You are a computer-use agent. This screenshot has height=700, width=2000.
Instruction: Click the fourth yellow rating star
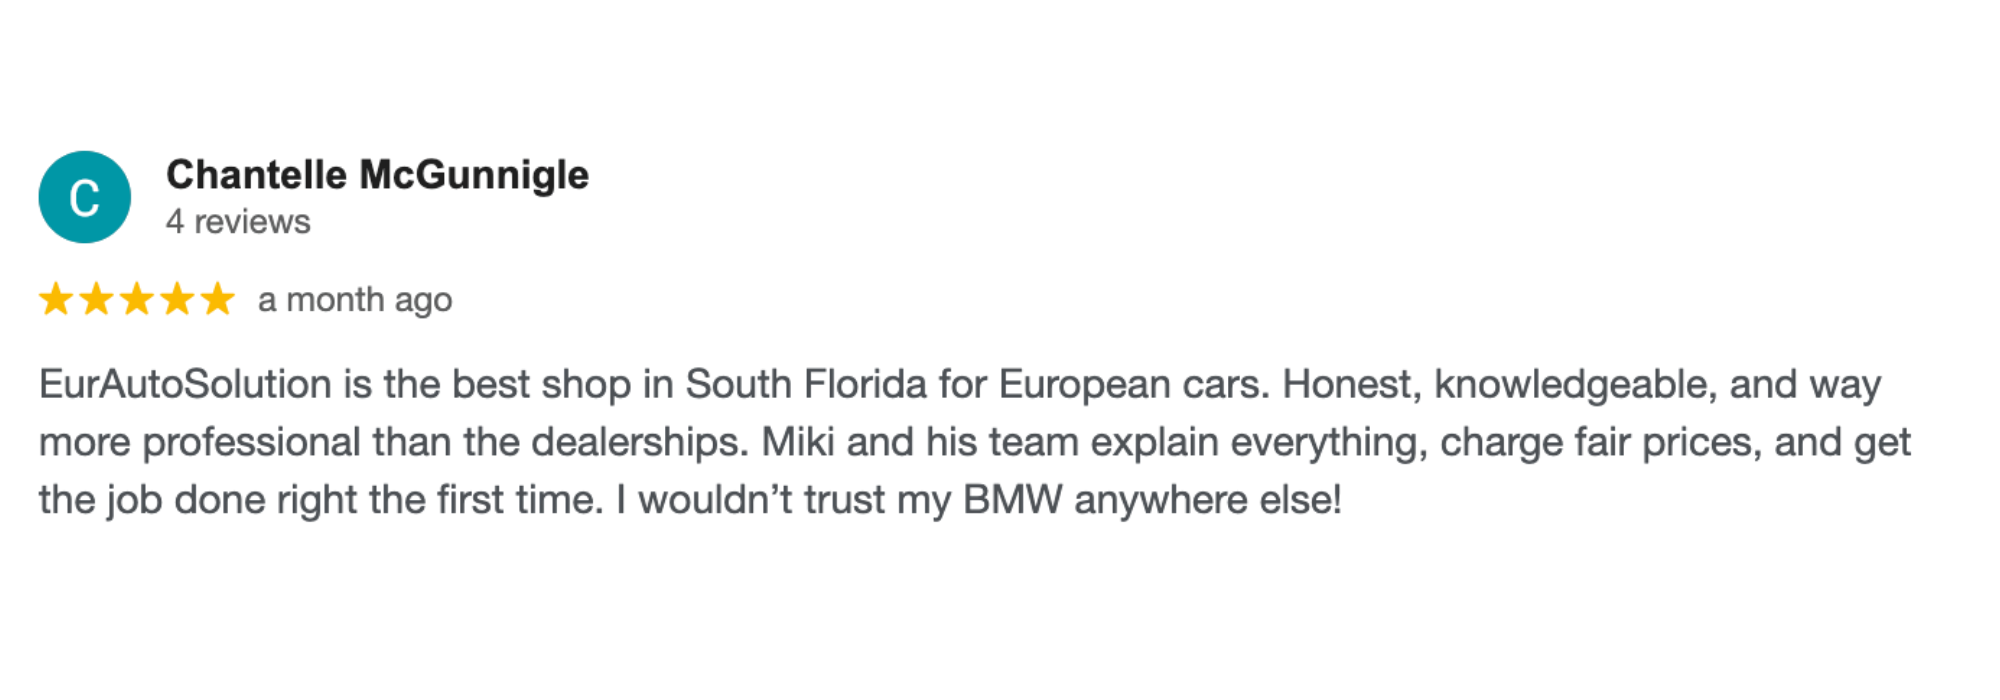coord(177,299)
